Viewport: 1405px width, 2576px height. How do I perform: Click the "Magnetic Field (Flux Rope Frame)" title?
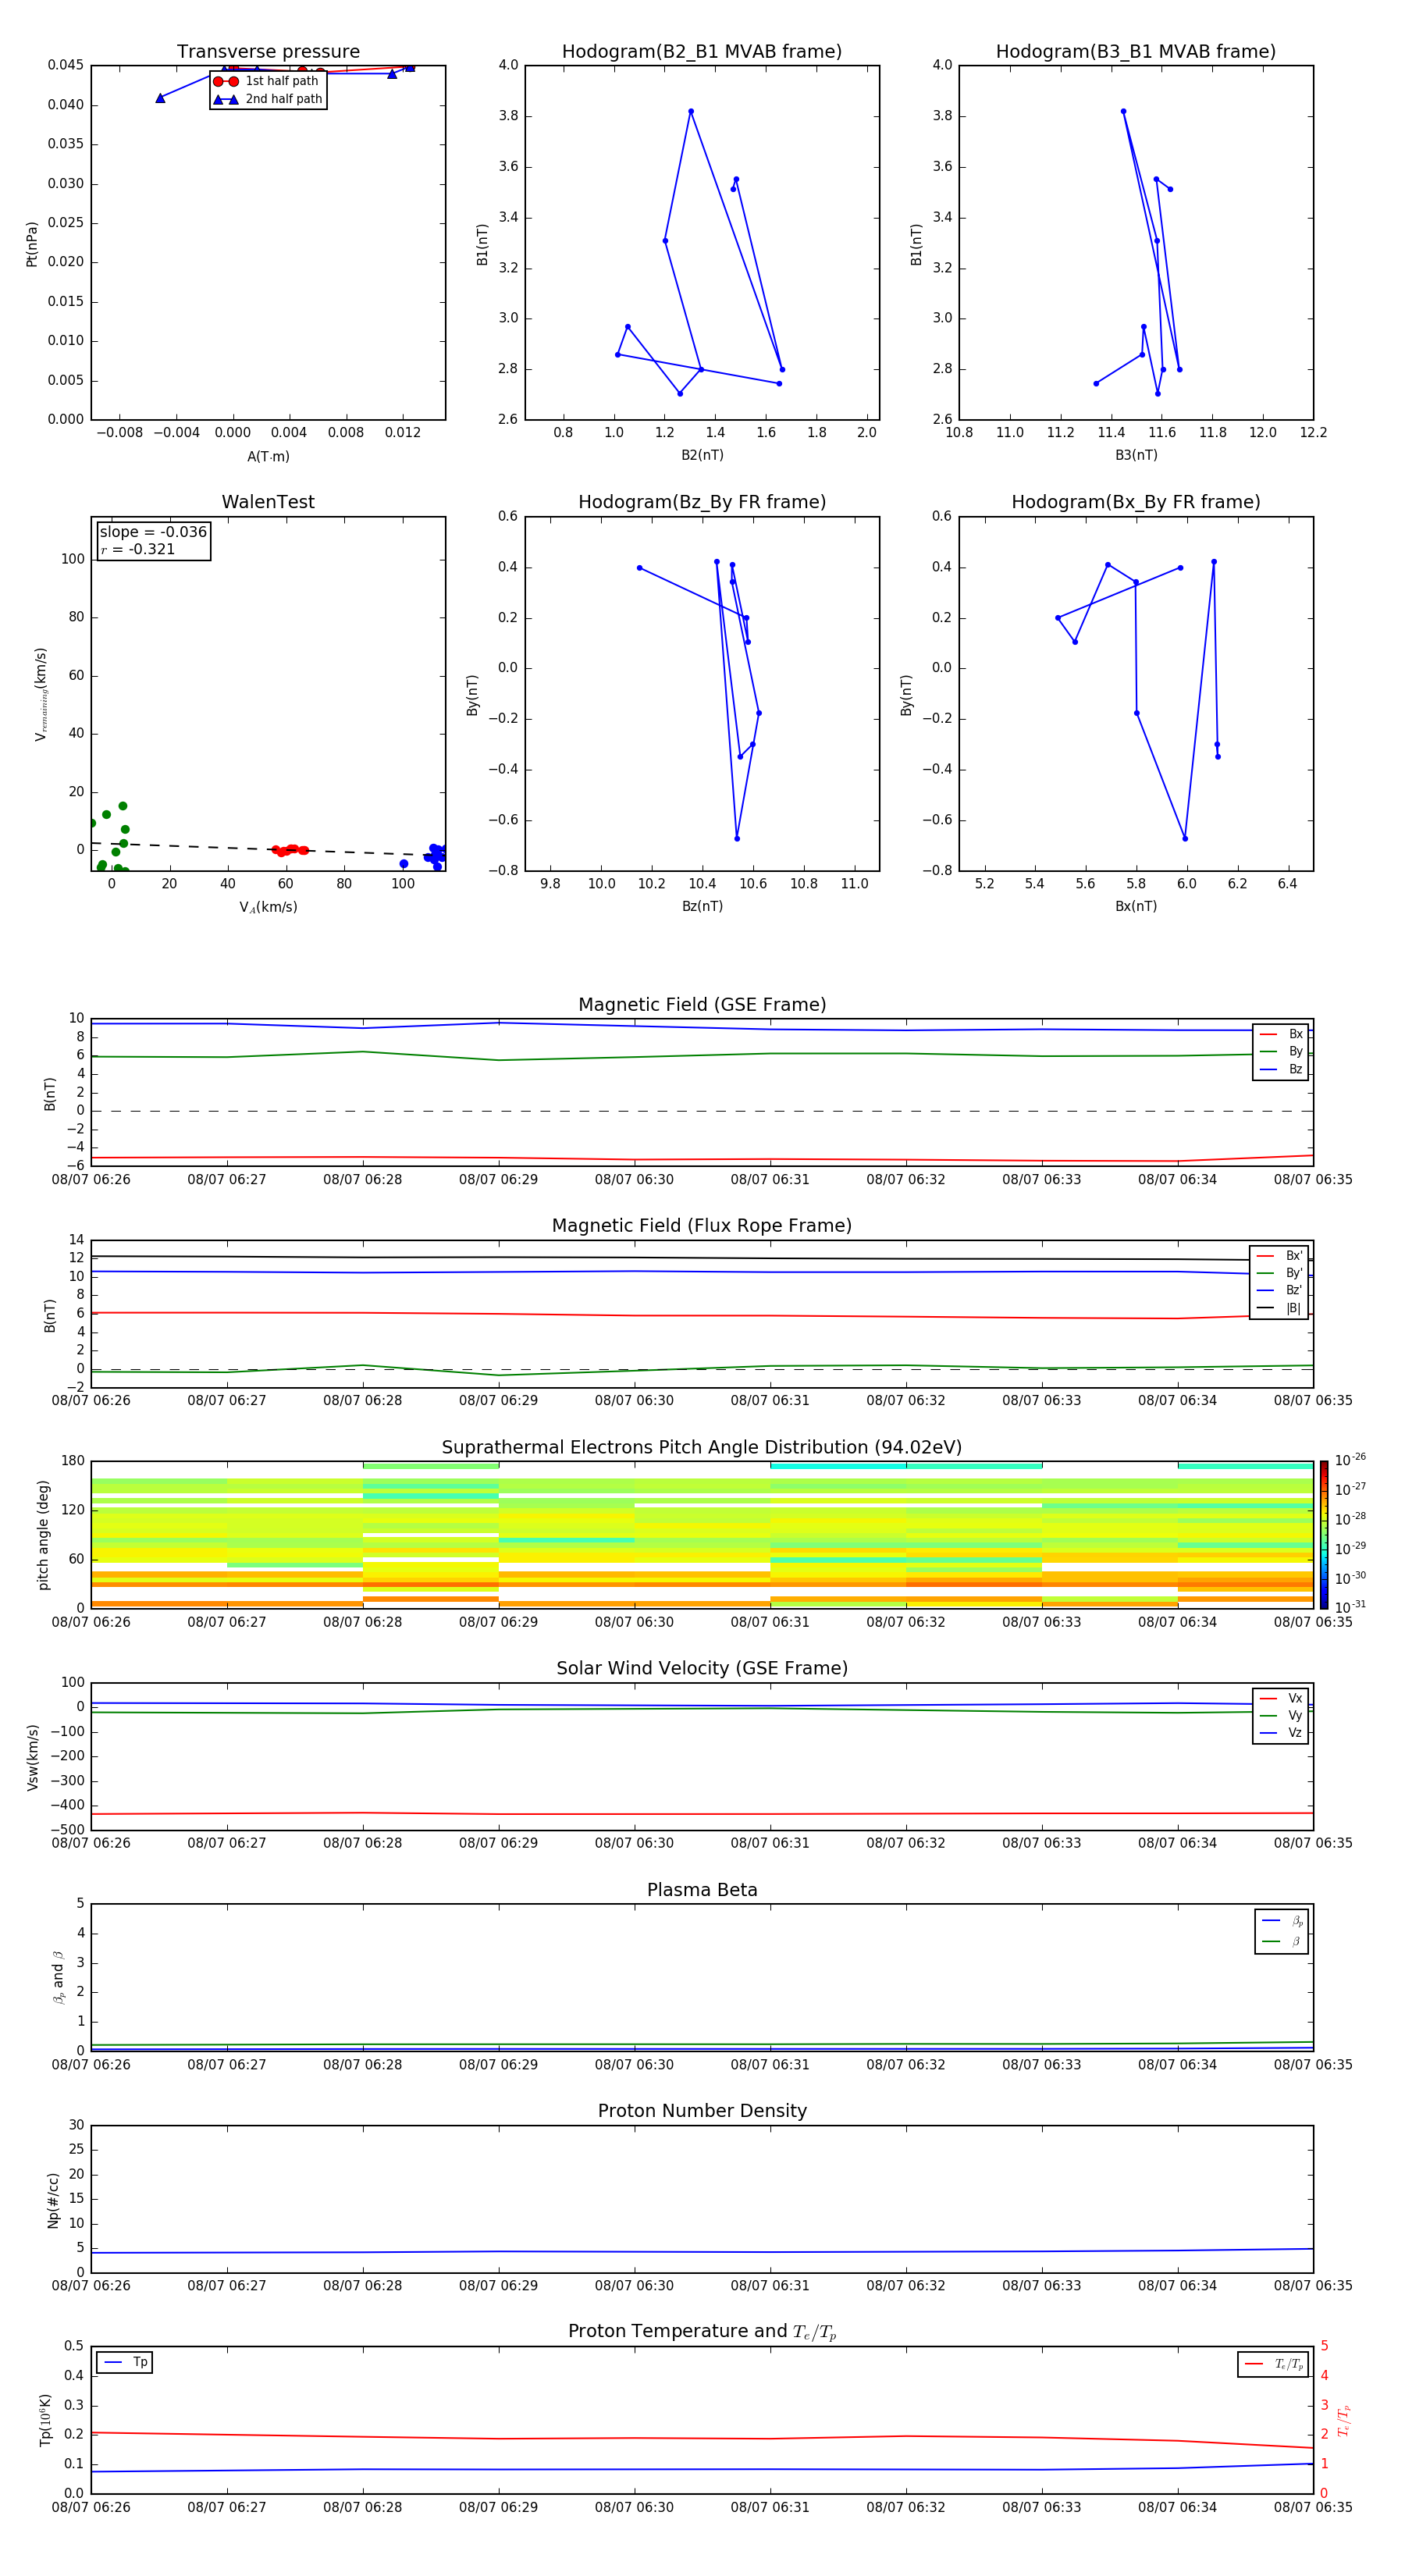702,1226
